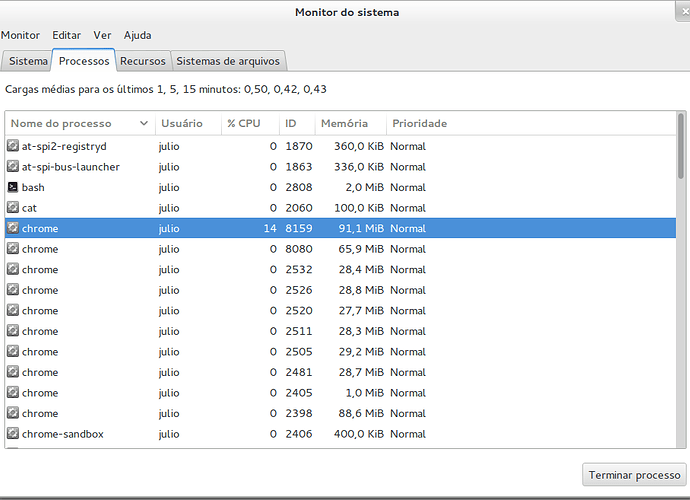Viewport: 690px width, 500px height.
Task: Click icon of chrome process 2398
Action: pos(13,413)
